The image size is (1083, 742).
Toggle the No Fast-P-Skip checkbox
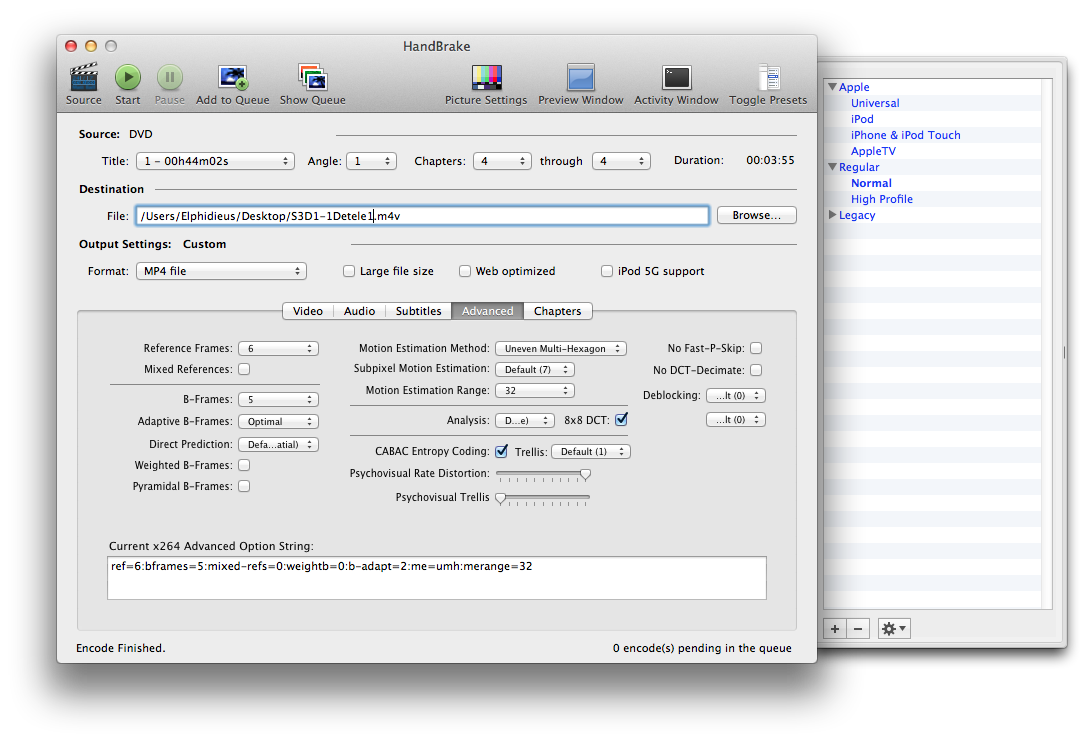pos(756,348)
